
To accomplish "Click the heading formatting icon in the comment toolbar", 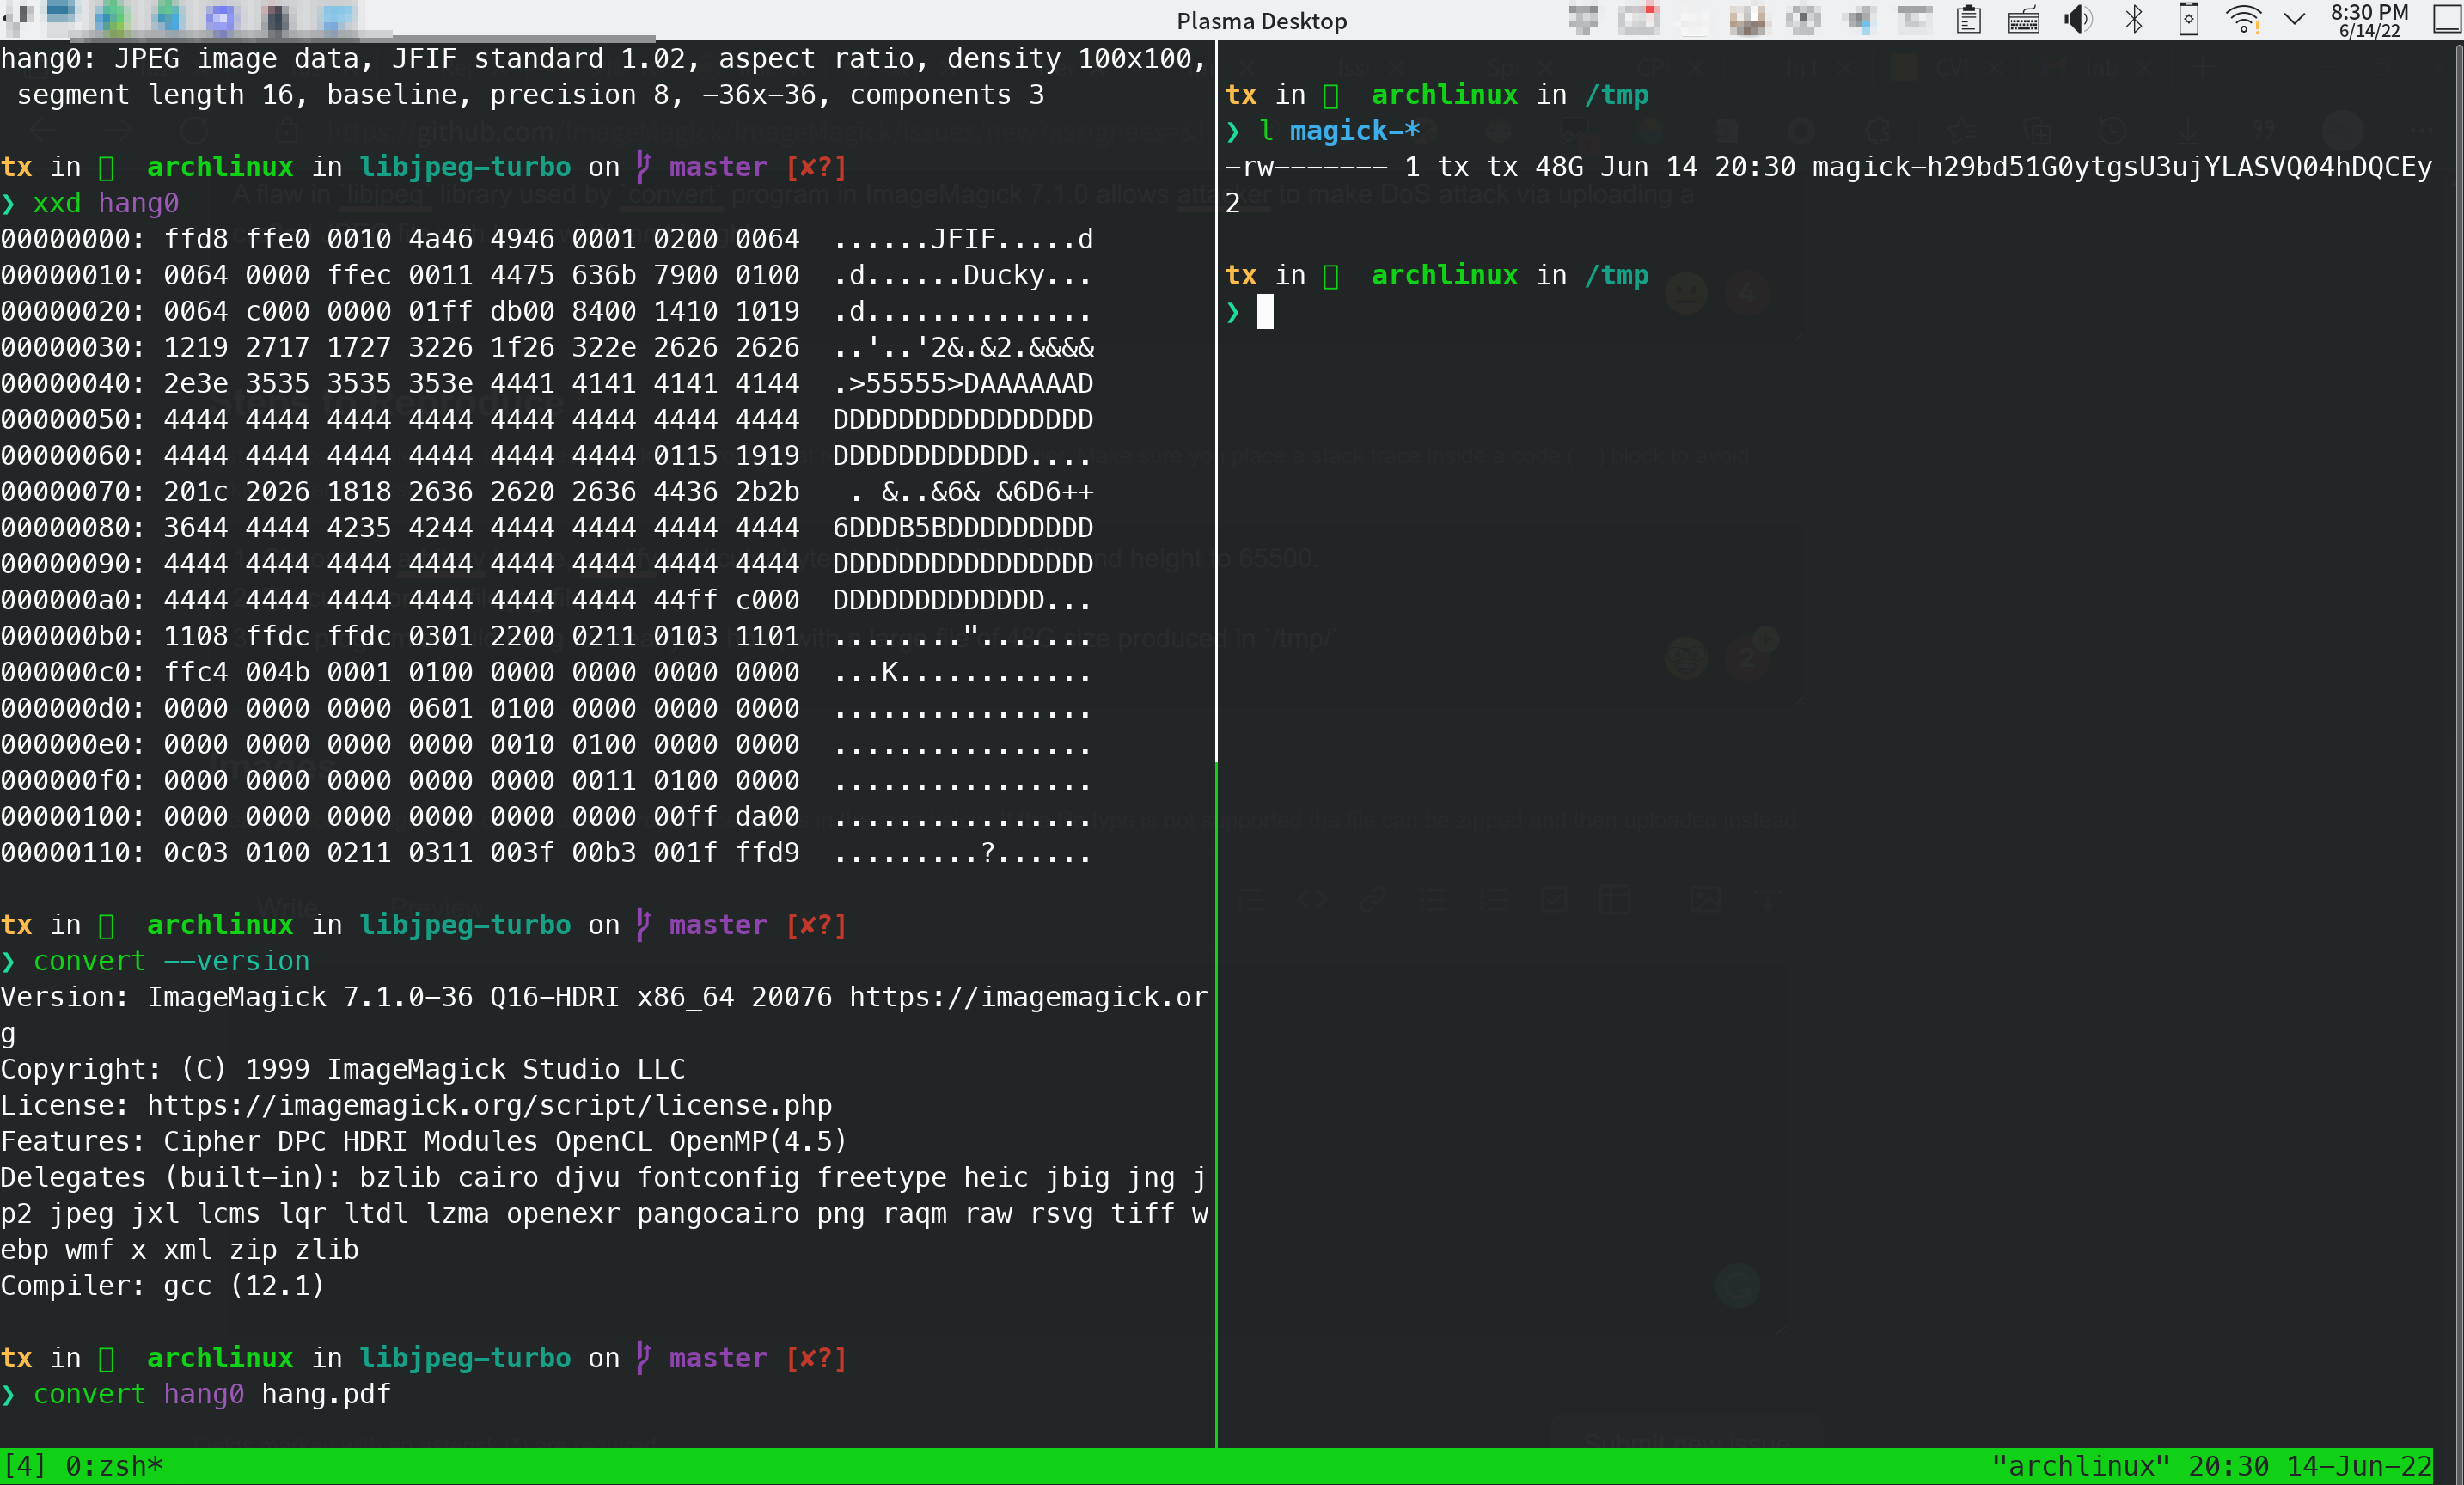I will [x=1252, y=901].
